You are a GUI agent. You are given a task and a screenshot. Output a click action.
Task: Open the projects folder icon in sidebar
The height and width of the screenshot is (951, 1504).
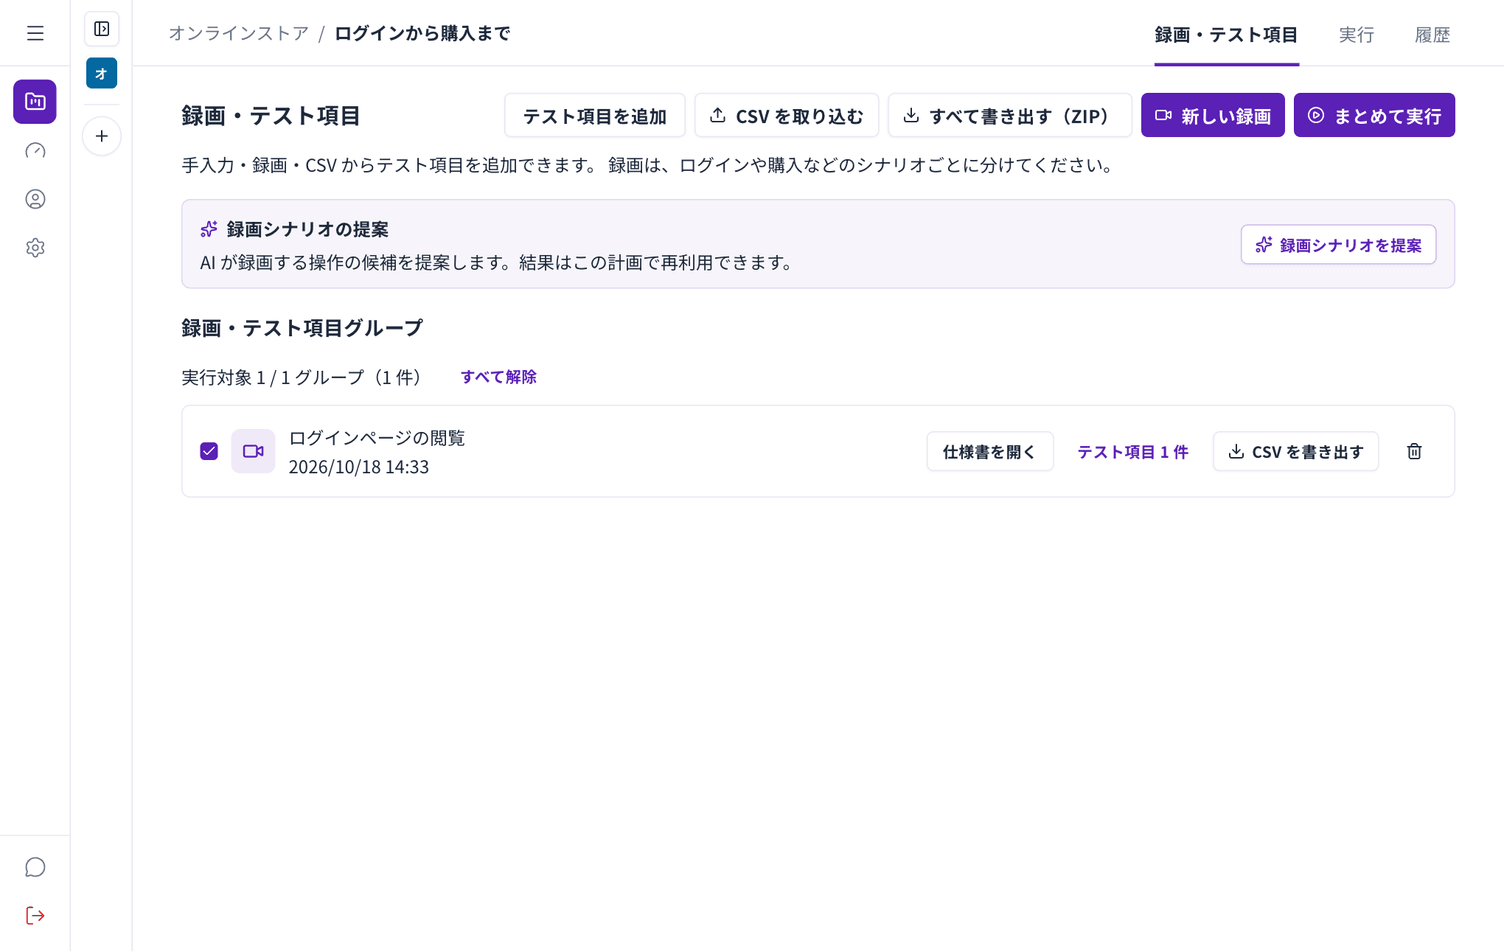pos(35,101)
